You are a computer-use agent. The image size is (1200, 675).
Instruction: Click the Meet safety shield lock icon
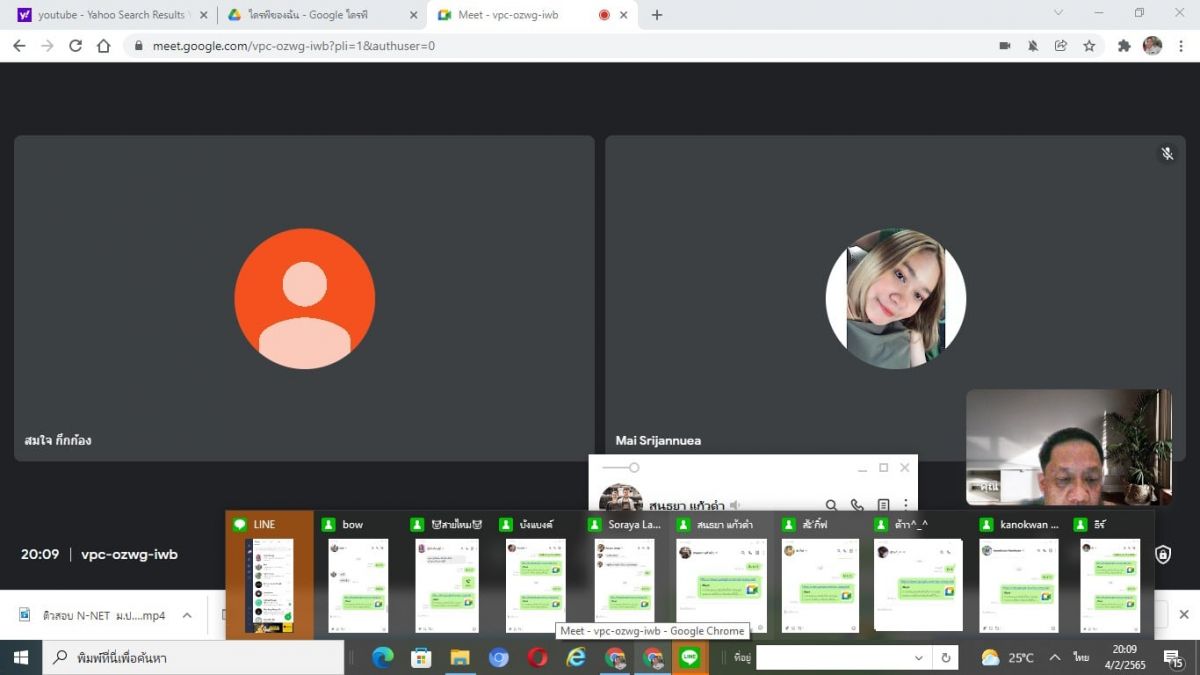pos(1163,554)
